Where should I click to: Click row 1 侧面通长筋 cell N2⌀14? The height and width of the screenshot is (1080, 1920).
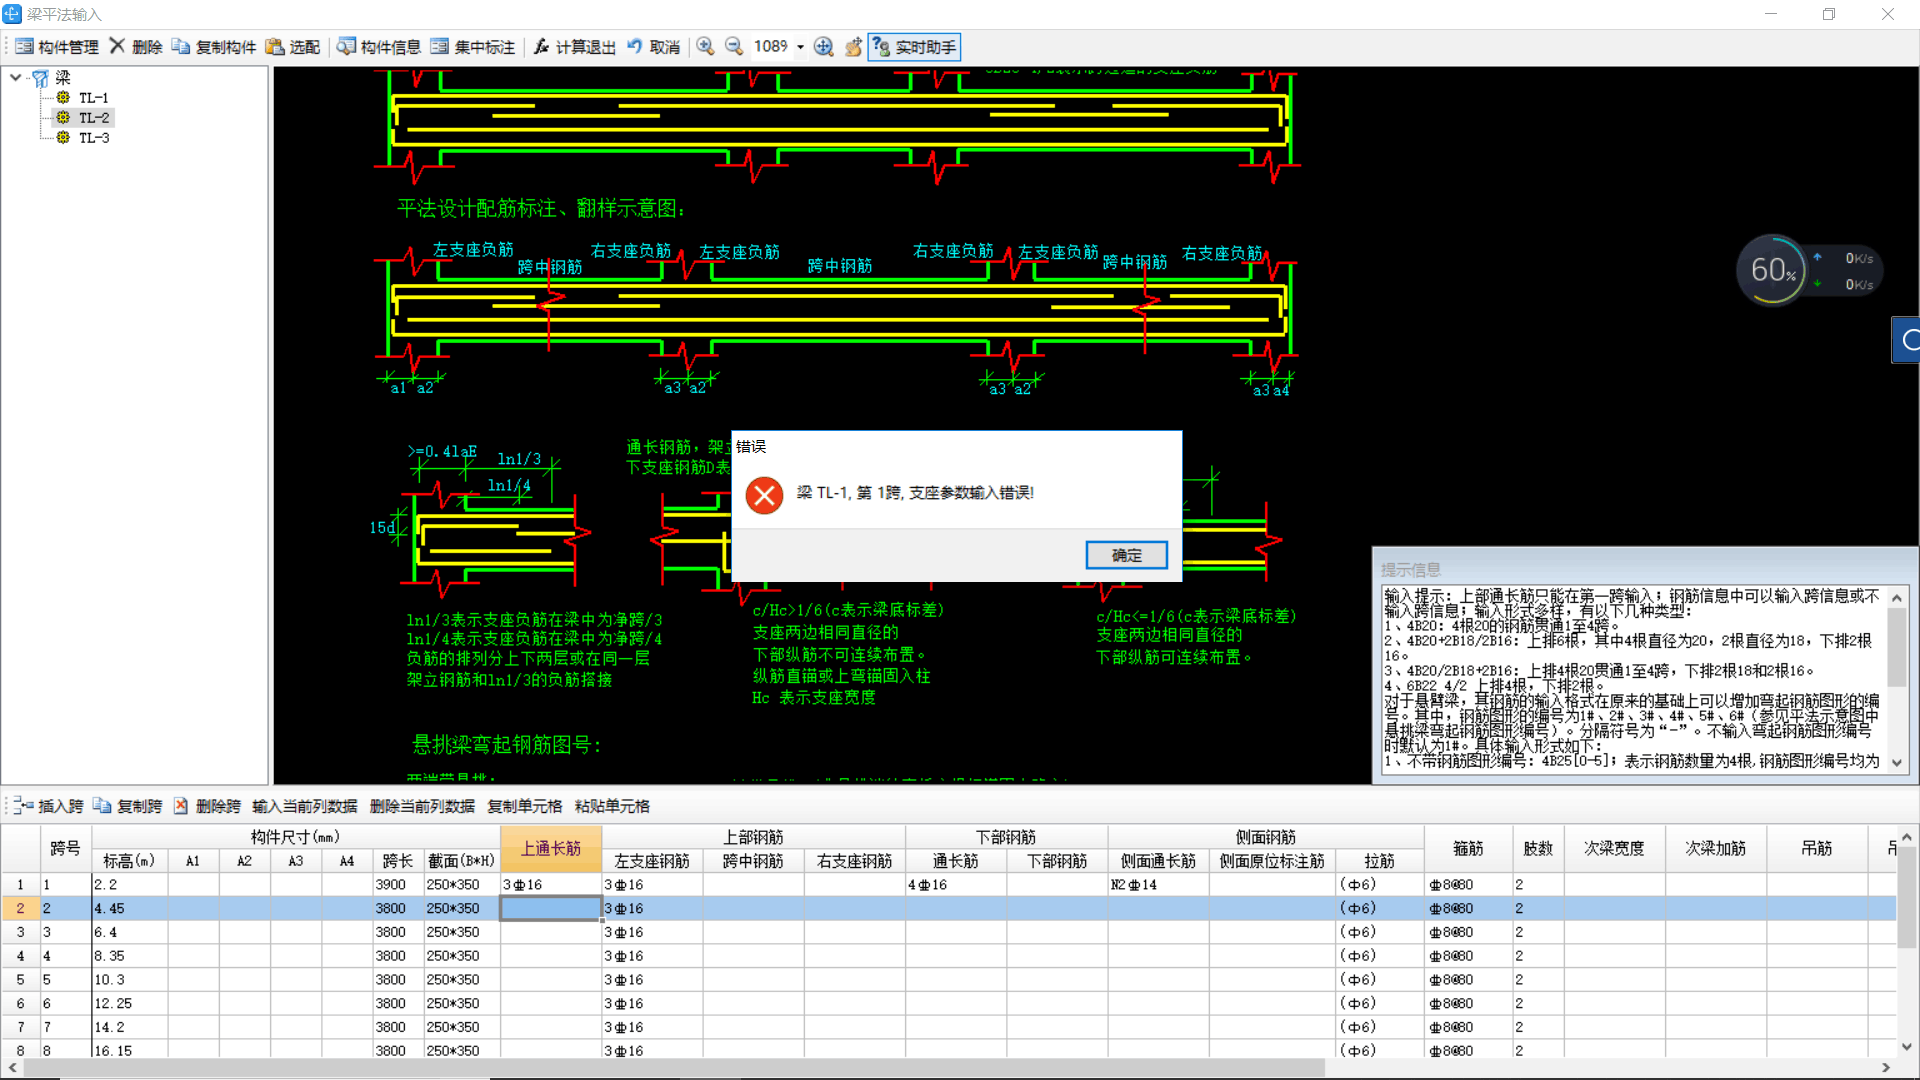[x=1158, y=885]
